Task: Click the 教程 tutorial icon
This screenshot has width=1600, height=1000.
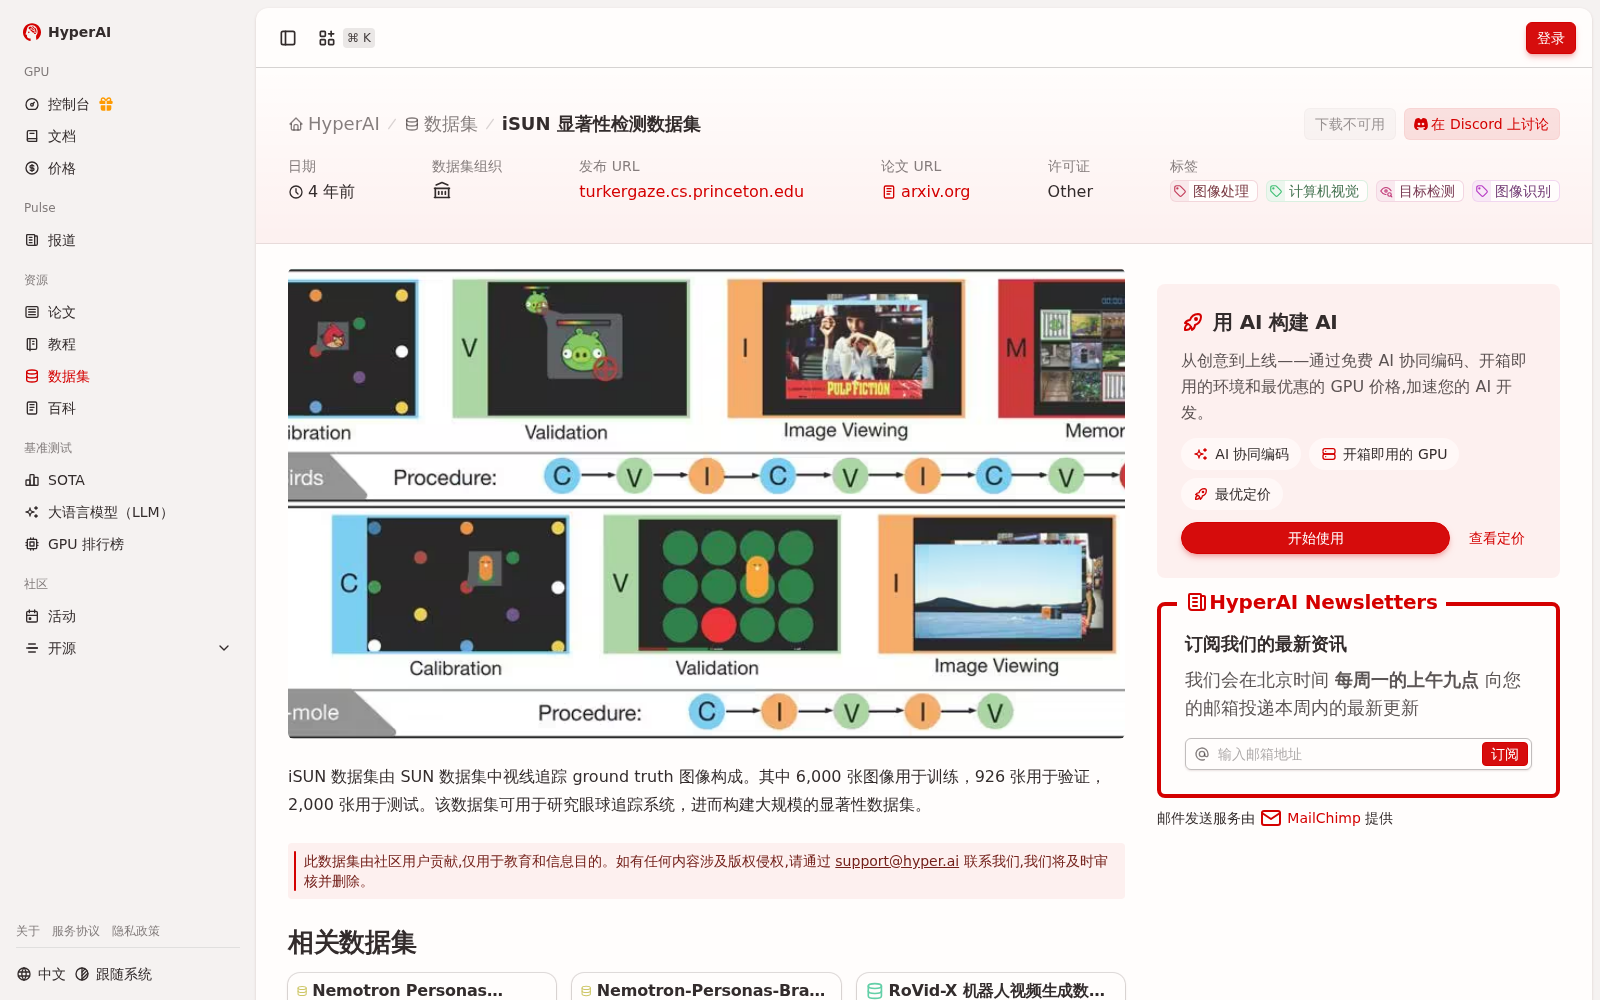Action: point(32,344)
